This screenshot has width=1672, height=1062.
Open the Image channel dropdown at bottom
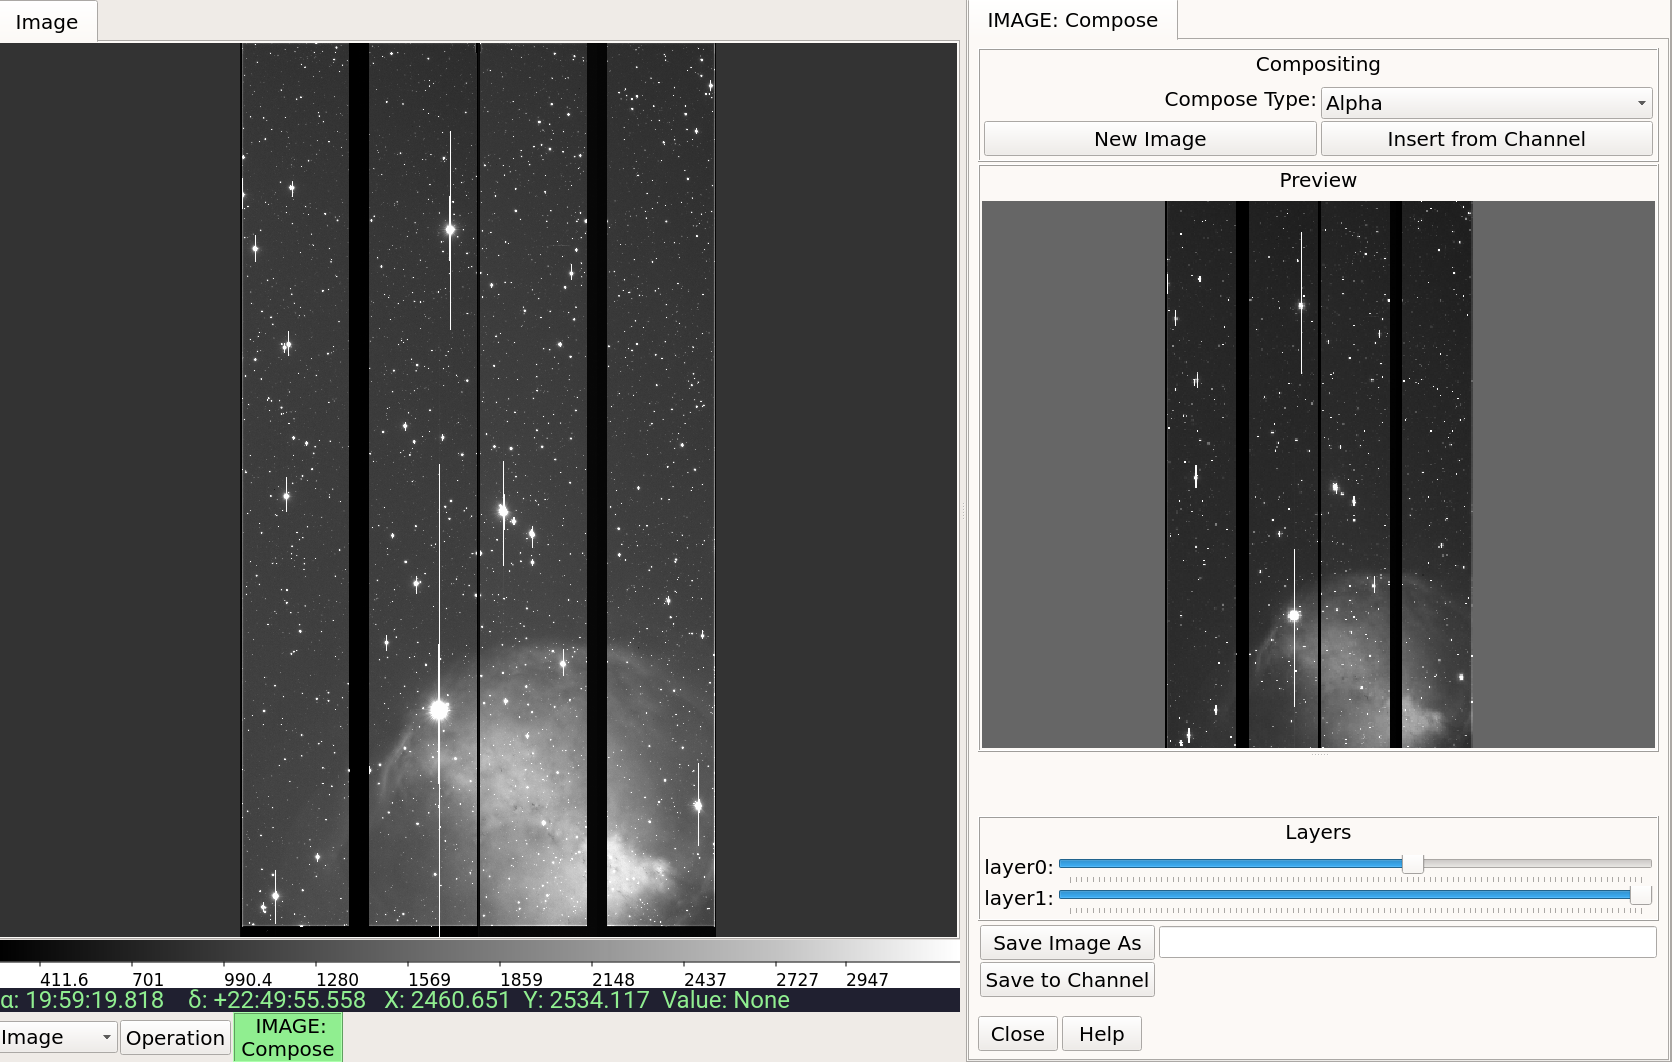tap(58, 1038)
